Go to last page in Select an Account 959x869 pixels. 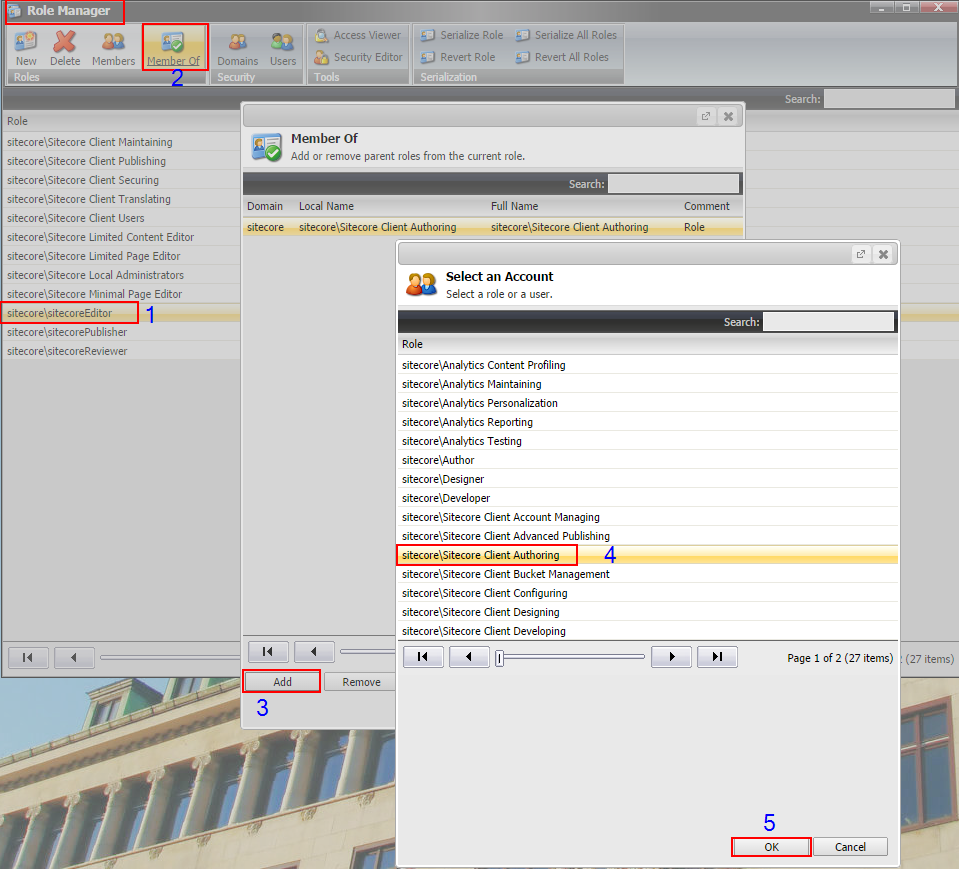[717, 657]
